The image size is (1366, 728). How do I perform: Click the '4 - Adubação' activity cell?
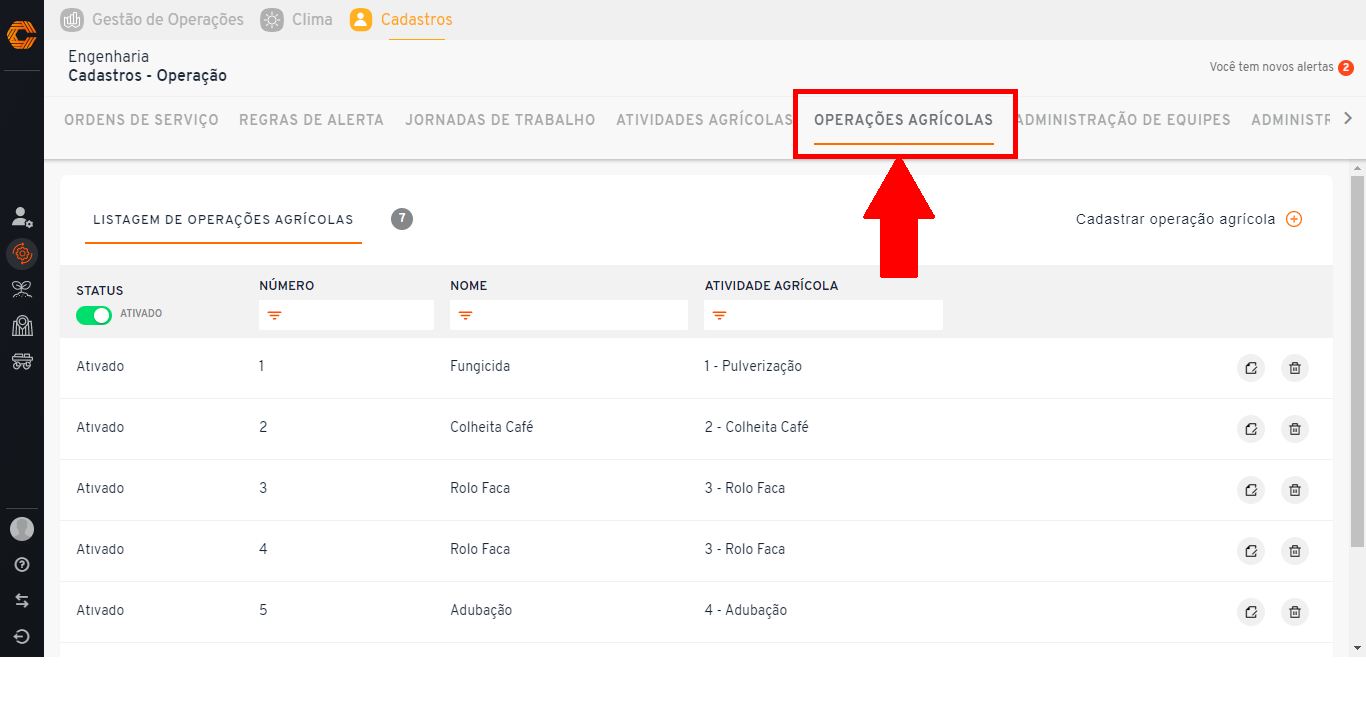coord(746,610)
